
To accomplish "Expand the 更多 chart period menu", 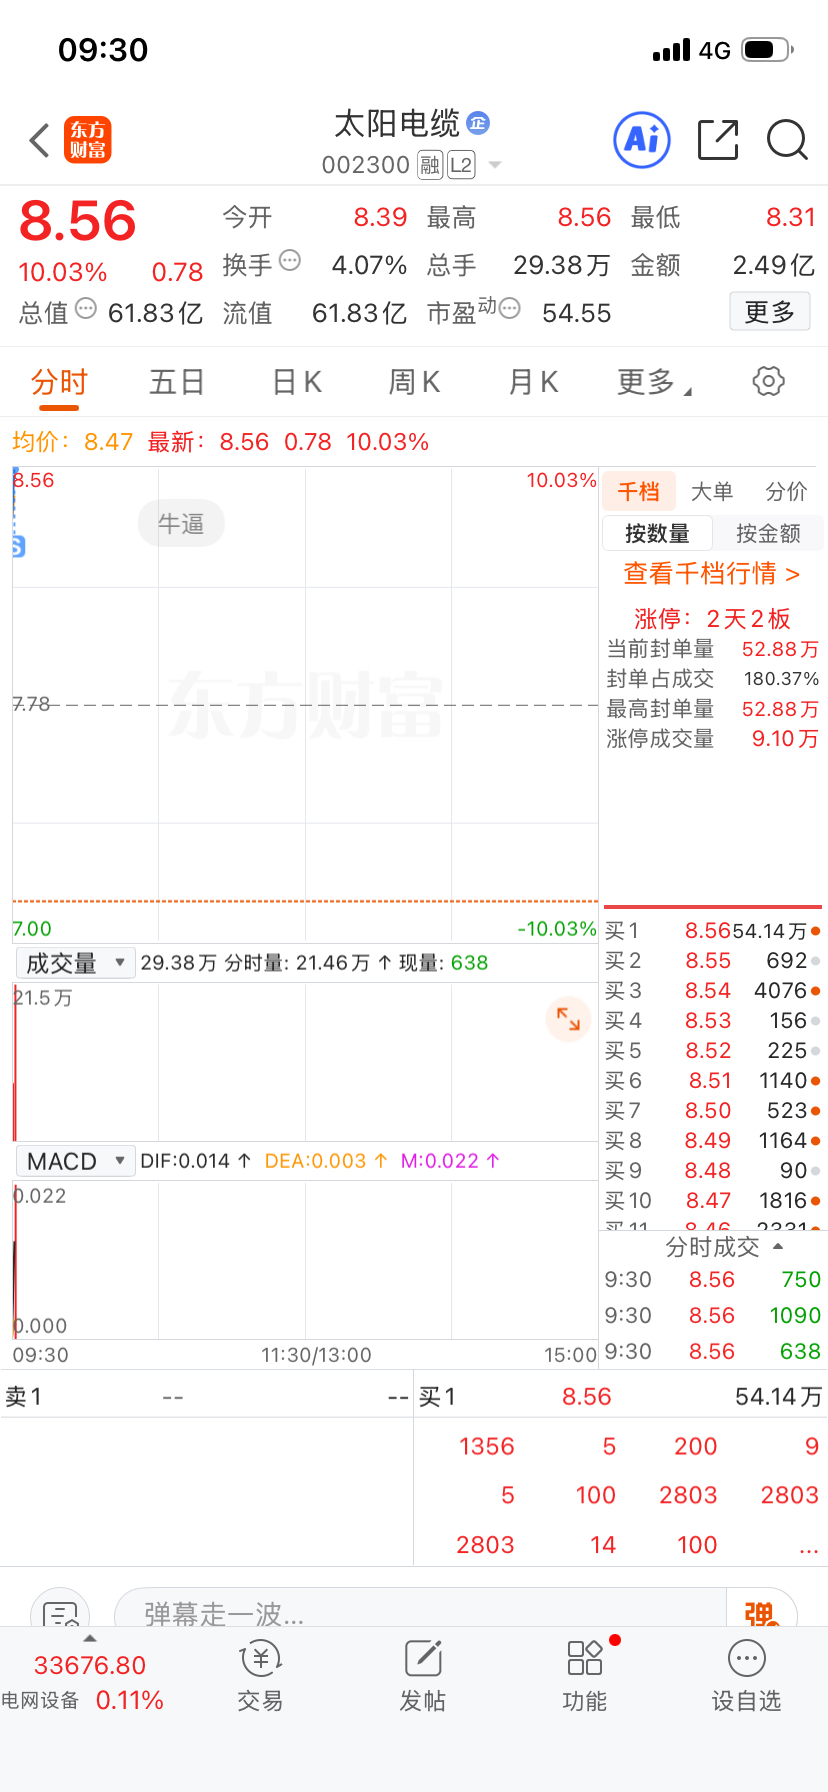I will (655, 382).
